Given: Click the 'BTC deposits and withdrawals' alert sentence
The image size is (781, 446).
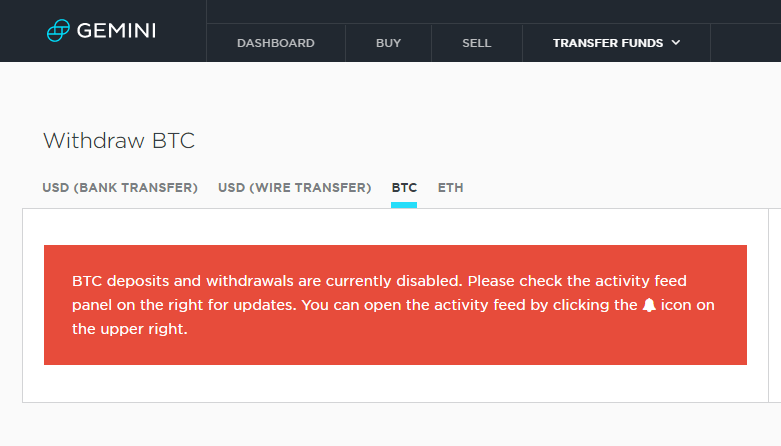Looking at the screenshot, I should coord(267,281).
